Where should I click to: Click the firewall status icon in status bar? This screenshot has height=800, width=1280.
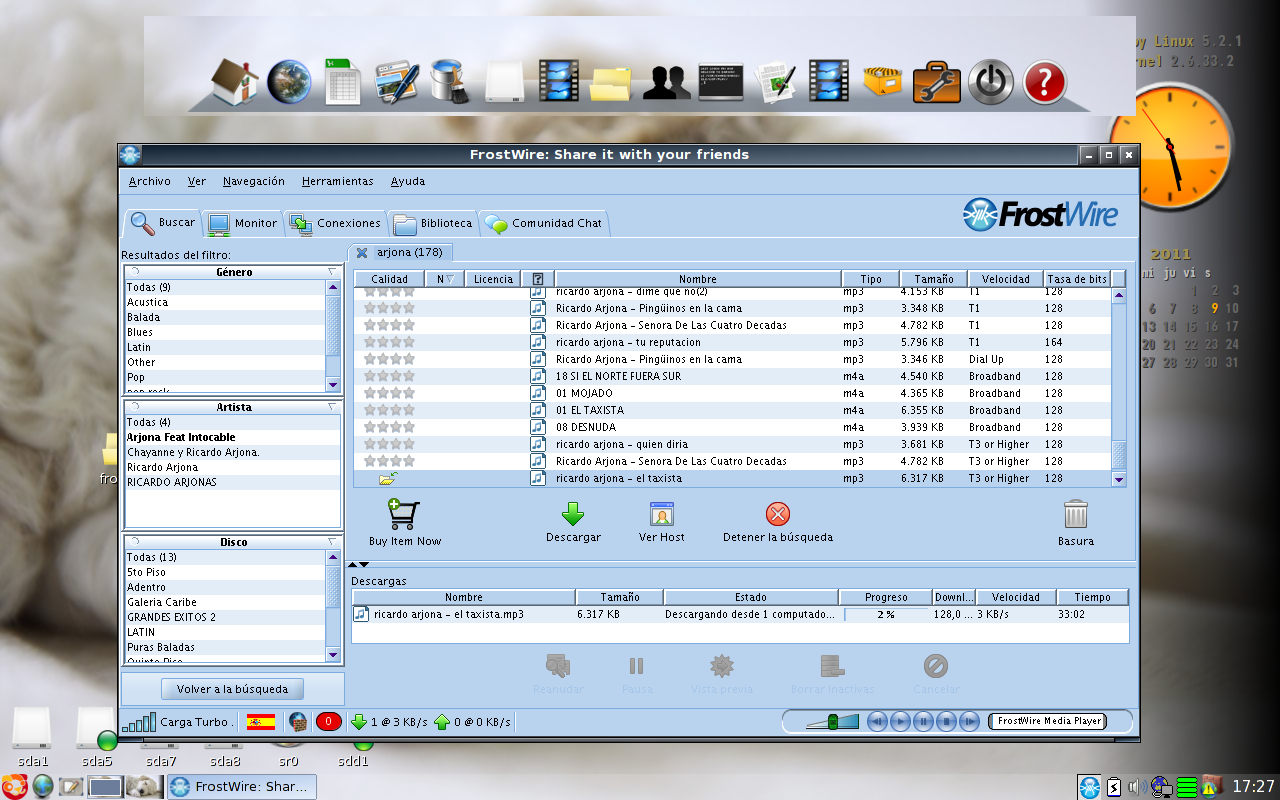point(297,721)
